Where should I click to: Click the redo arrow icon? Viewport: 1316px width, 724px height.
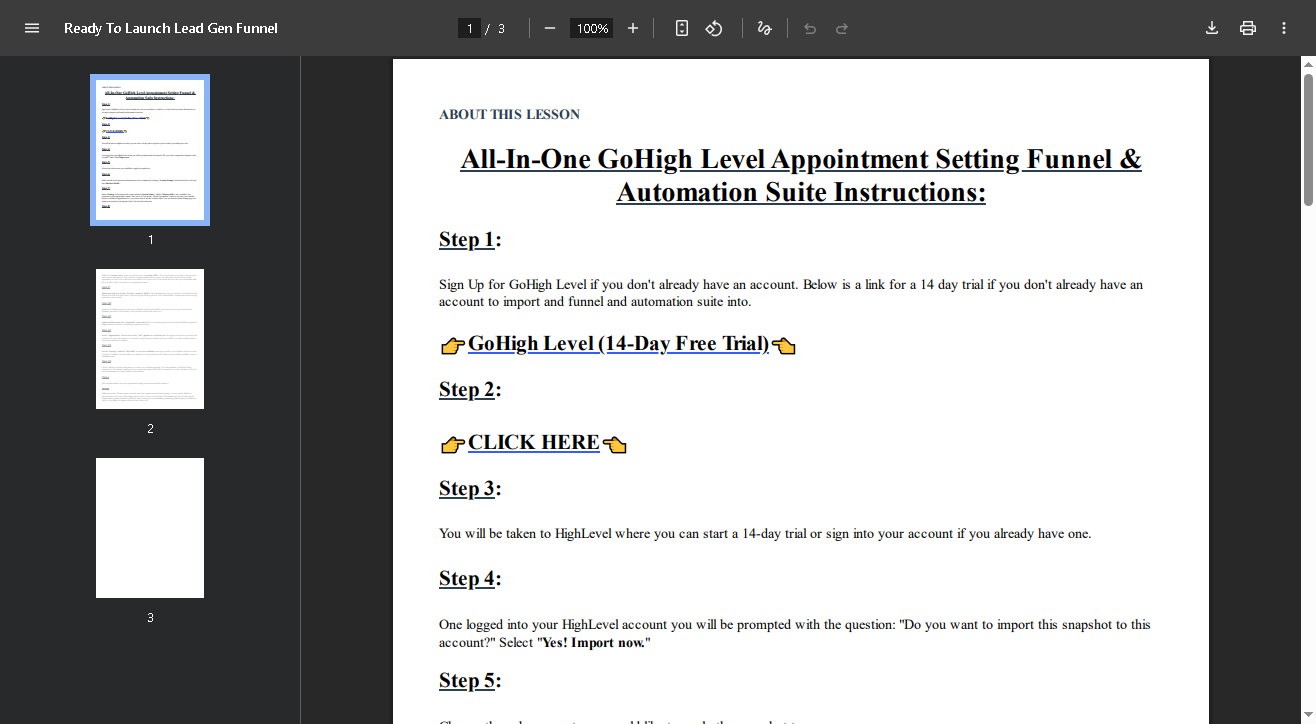click(842, 28)
